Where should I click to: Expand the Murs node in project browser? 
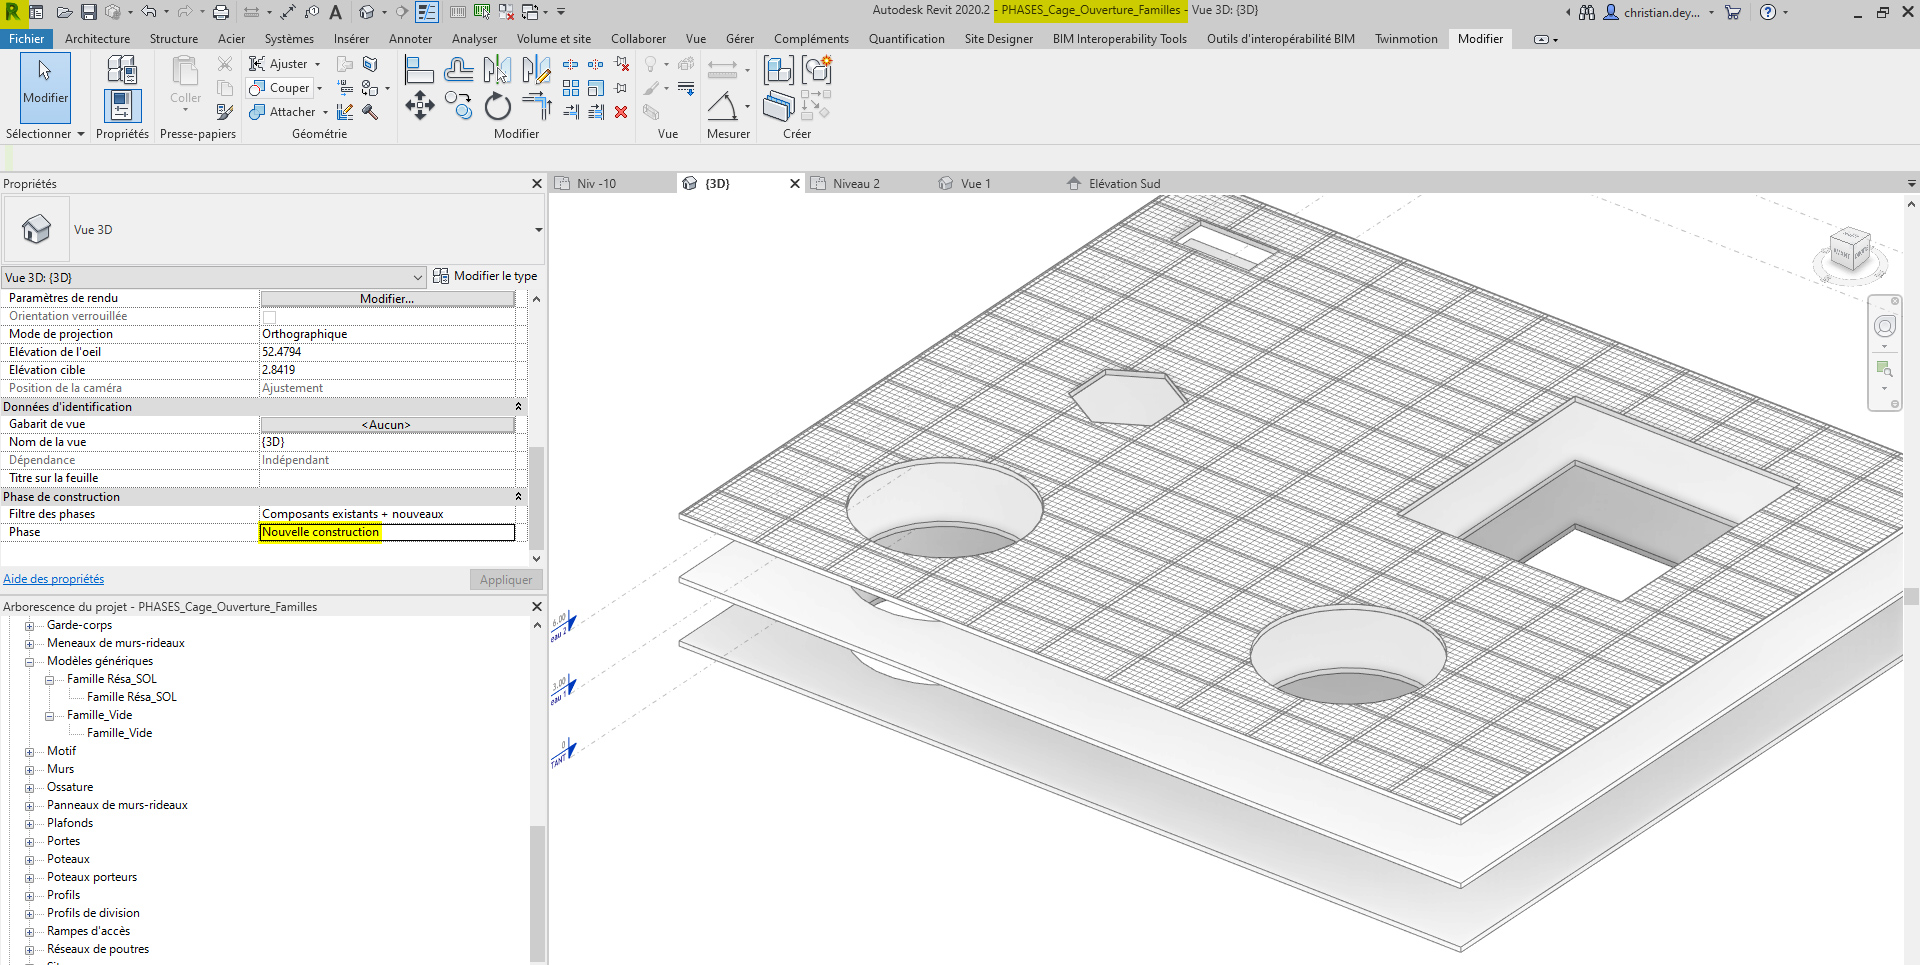(x=30, y=770)
